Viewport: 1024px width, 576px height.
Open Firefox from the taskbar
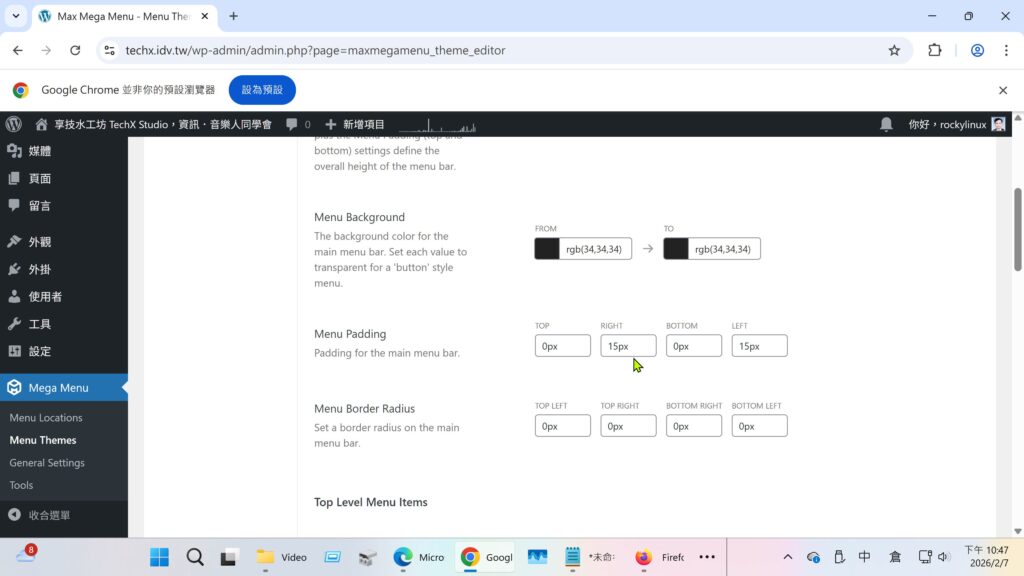(643, 557)
